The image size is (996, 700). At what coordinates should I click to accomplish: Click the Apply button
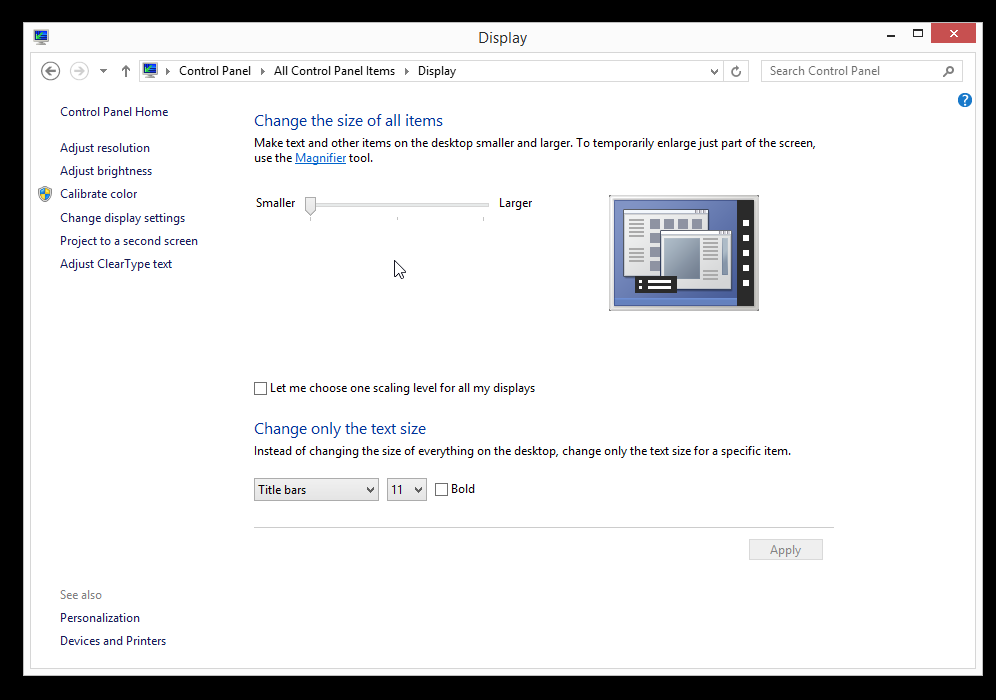pyautogui.click(x=786, y=550)
